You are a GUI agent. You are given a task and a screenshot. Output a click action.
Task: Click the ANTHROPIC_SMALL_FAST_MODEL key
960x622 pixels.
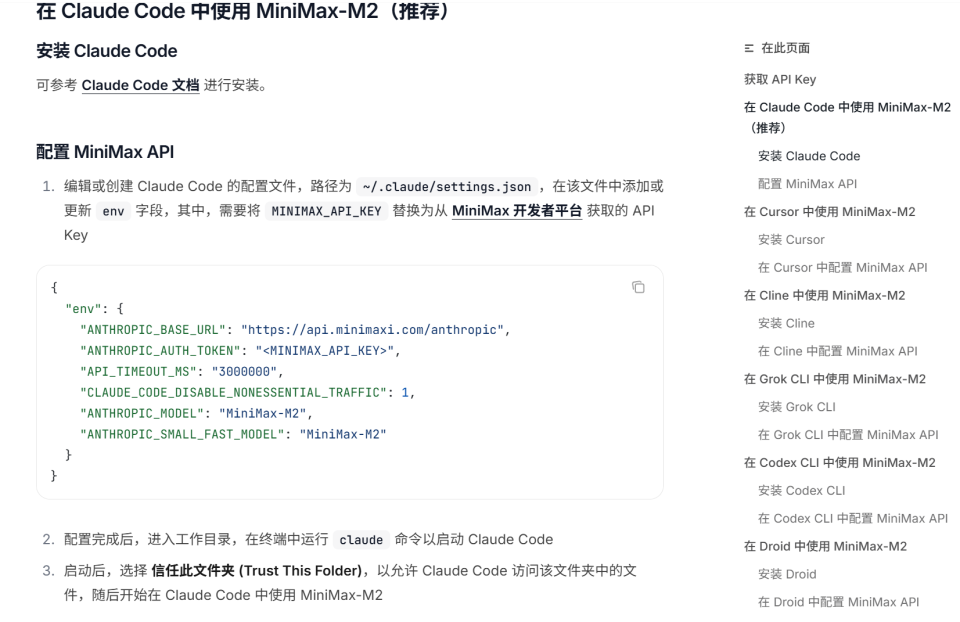pos(182,434)
